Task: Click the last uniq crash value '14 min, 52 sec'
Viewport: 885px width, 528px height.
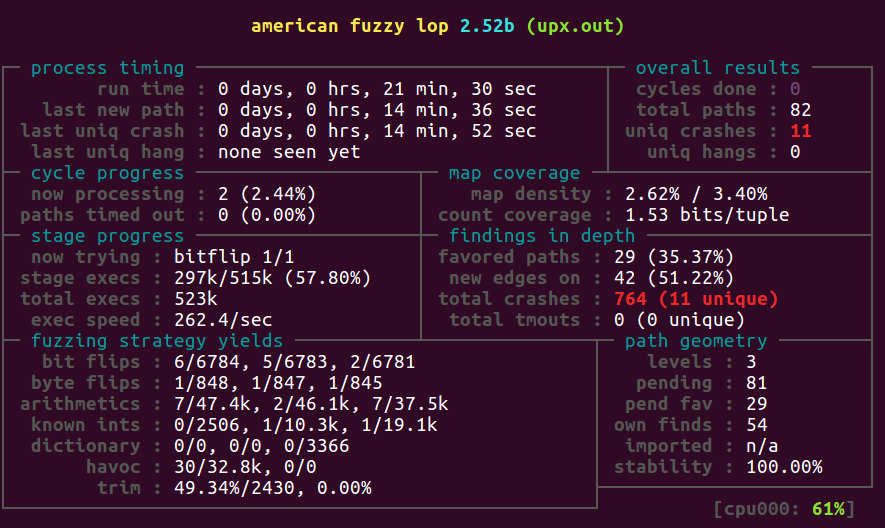Action: [459, 130]
